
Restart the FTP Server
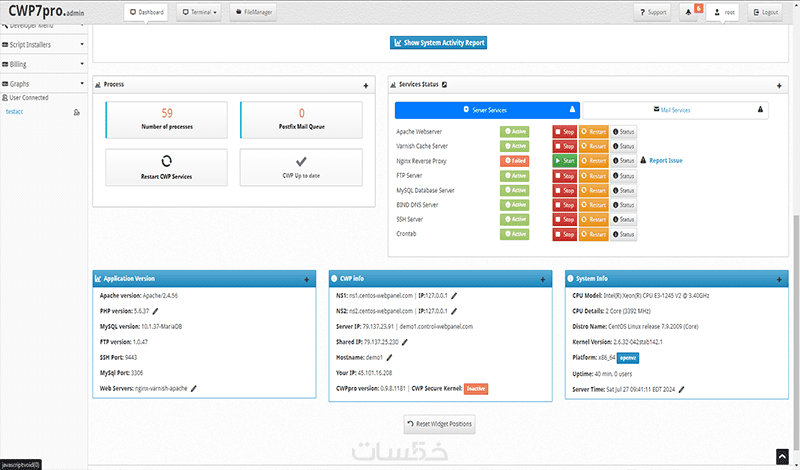pyautogui.click(x=593, y=176)
